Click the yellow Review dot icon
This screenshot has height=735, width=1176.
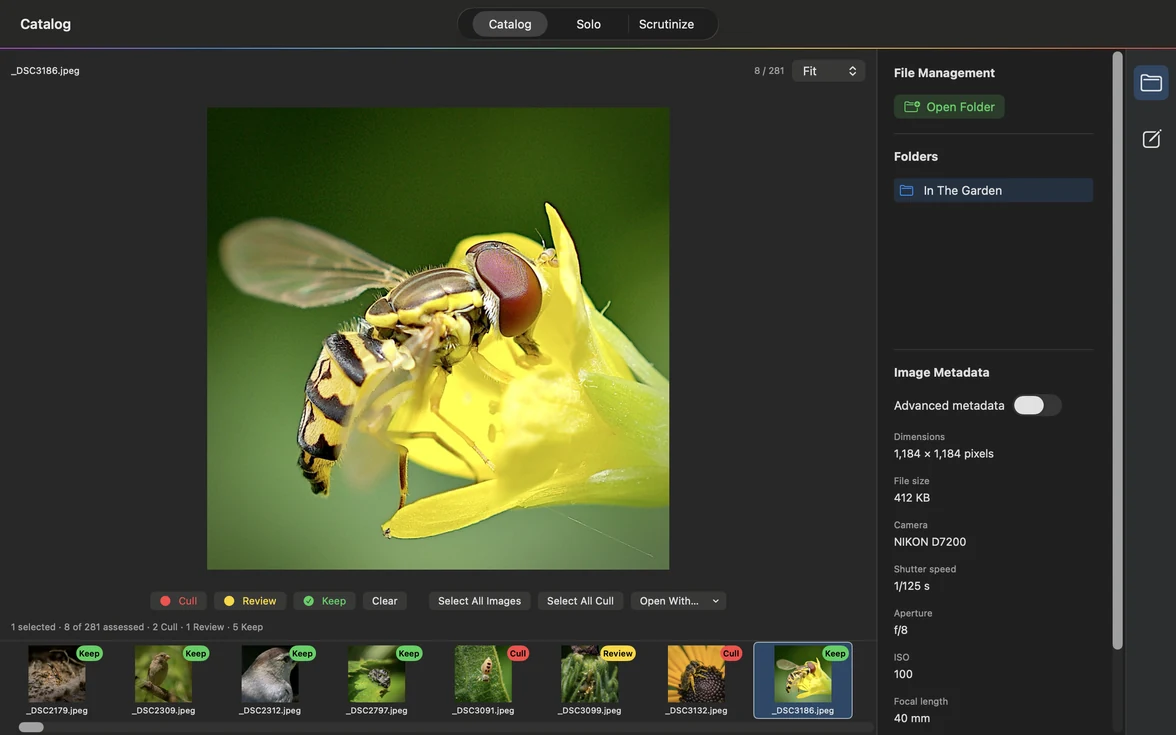click(x=229, y=601)
